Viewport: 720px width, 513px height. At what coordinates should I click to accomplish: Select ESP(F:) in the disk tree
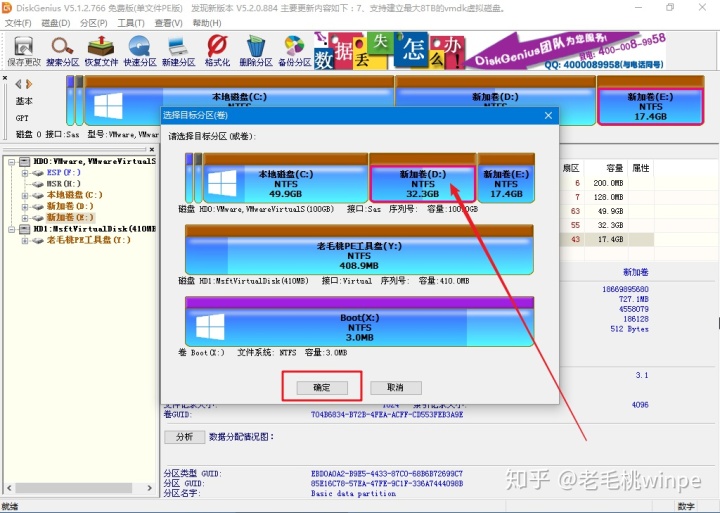pyautogui.click(x=64, y=173)
